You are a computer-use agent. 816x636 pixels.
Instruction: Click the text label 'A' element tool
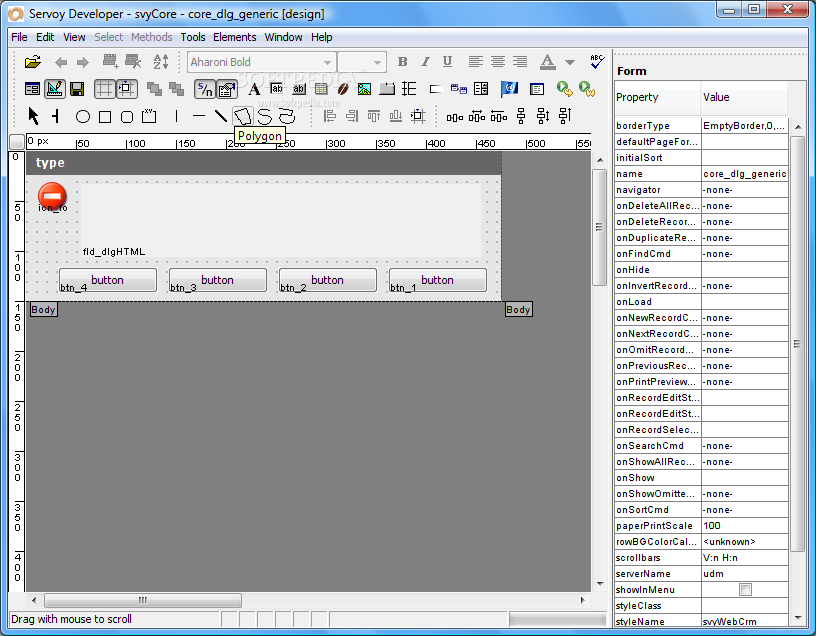254,89
